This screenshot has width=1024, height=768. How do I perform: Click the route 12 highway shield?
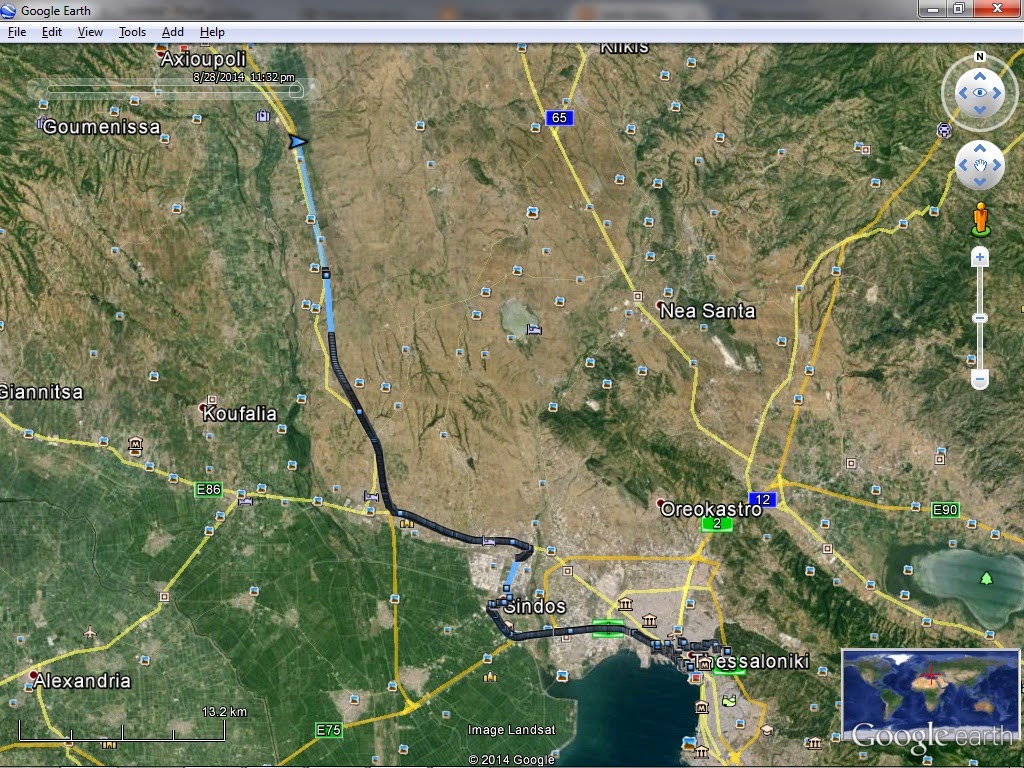(762, 500)
